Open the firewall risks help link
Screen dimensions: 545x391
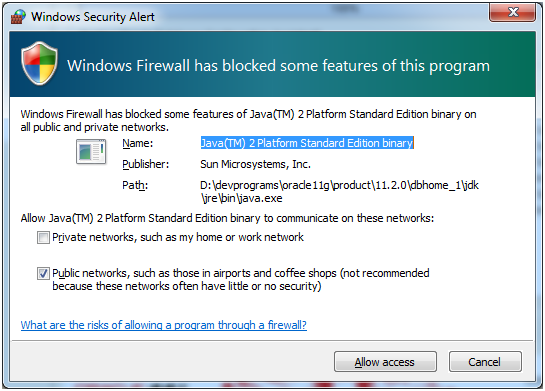(164, 325)
